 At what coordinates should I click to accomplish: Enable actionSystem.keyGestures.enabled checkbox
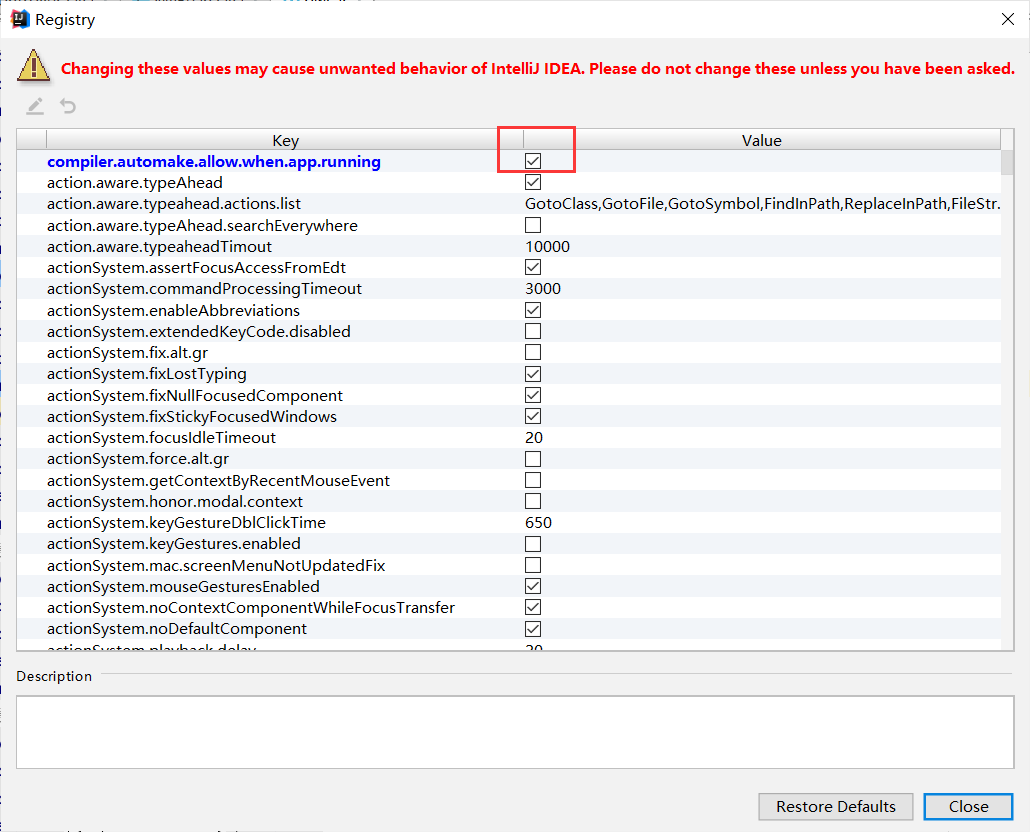point(533,544)
